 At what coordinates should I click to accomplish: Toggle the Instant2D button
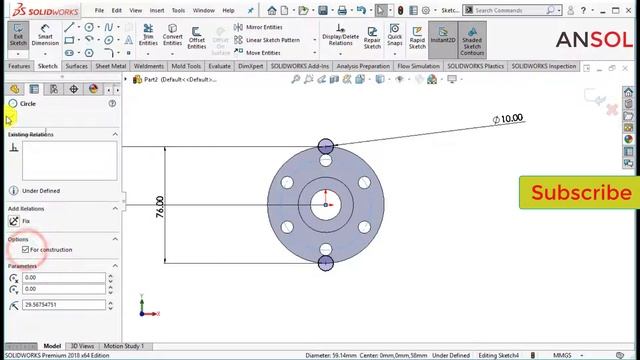[x=443, y=39]
